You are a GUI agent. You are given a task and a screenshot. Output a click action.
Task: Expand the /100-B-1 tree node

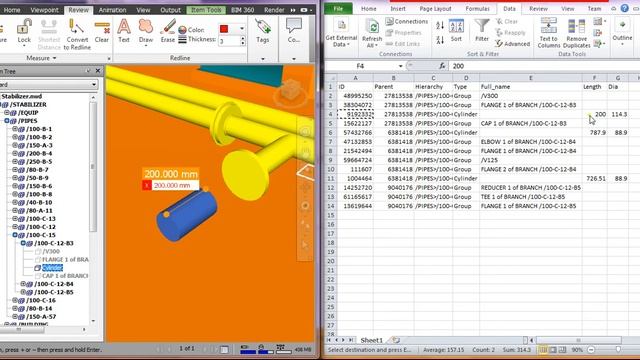coord(14,129)
